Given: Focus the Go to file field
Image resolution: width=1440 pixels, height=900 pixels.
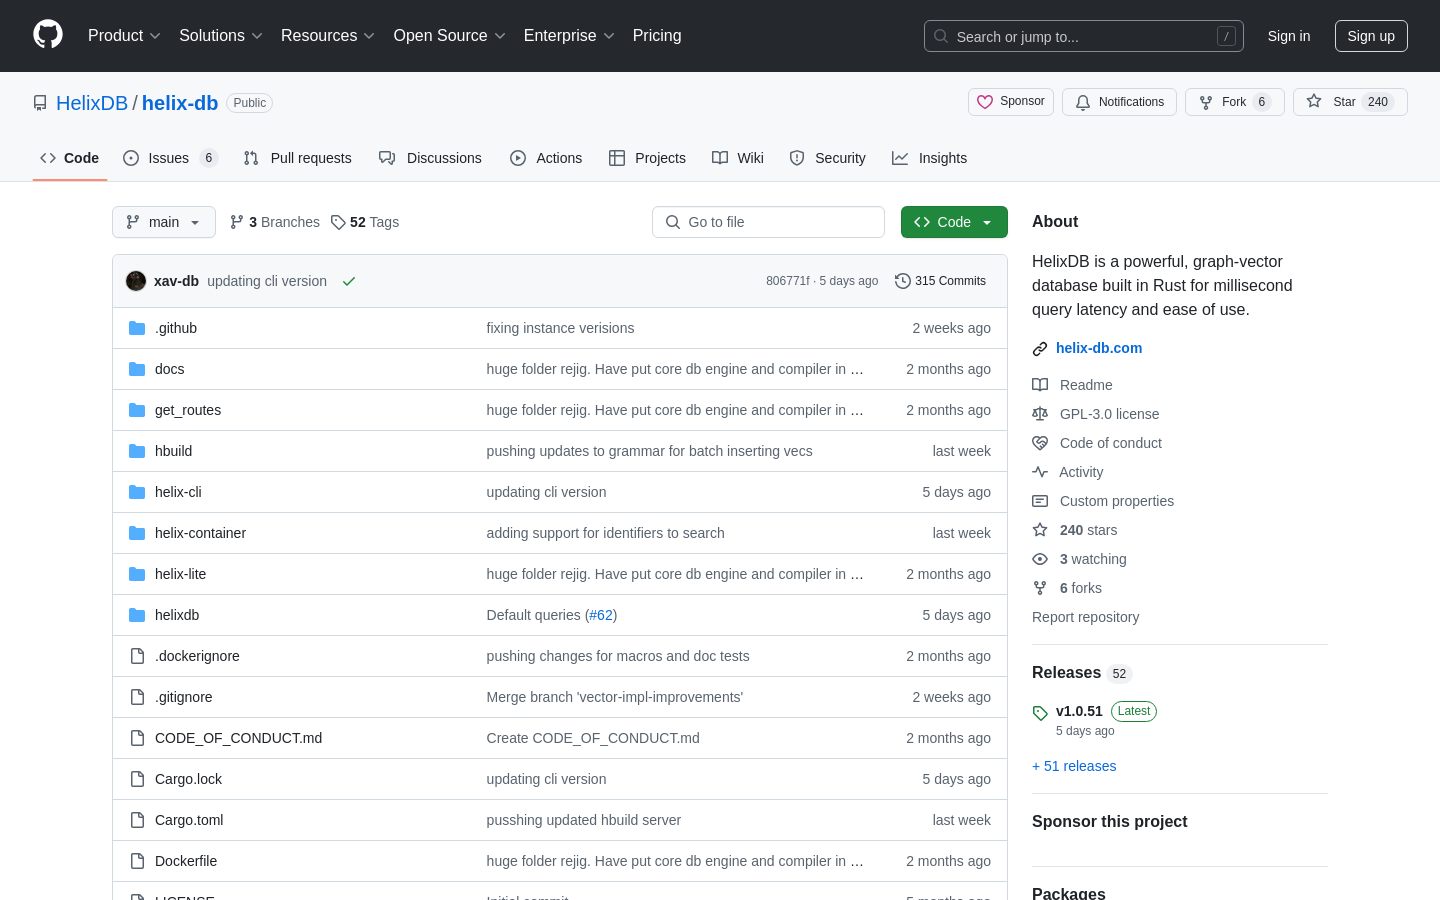Looking at the screenshot, I should (x=768, y=222).
